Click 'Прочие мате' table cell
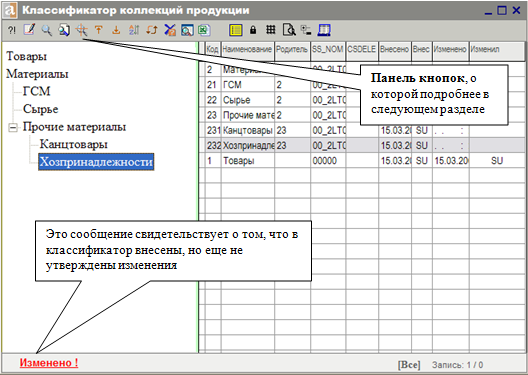This screenshot has height=375, width=528. pyautogui.click(x=248, y=115)
